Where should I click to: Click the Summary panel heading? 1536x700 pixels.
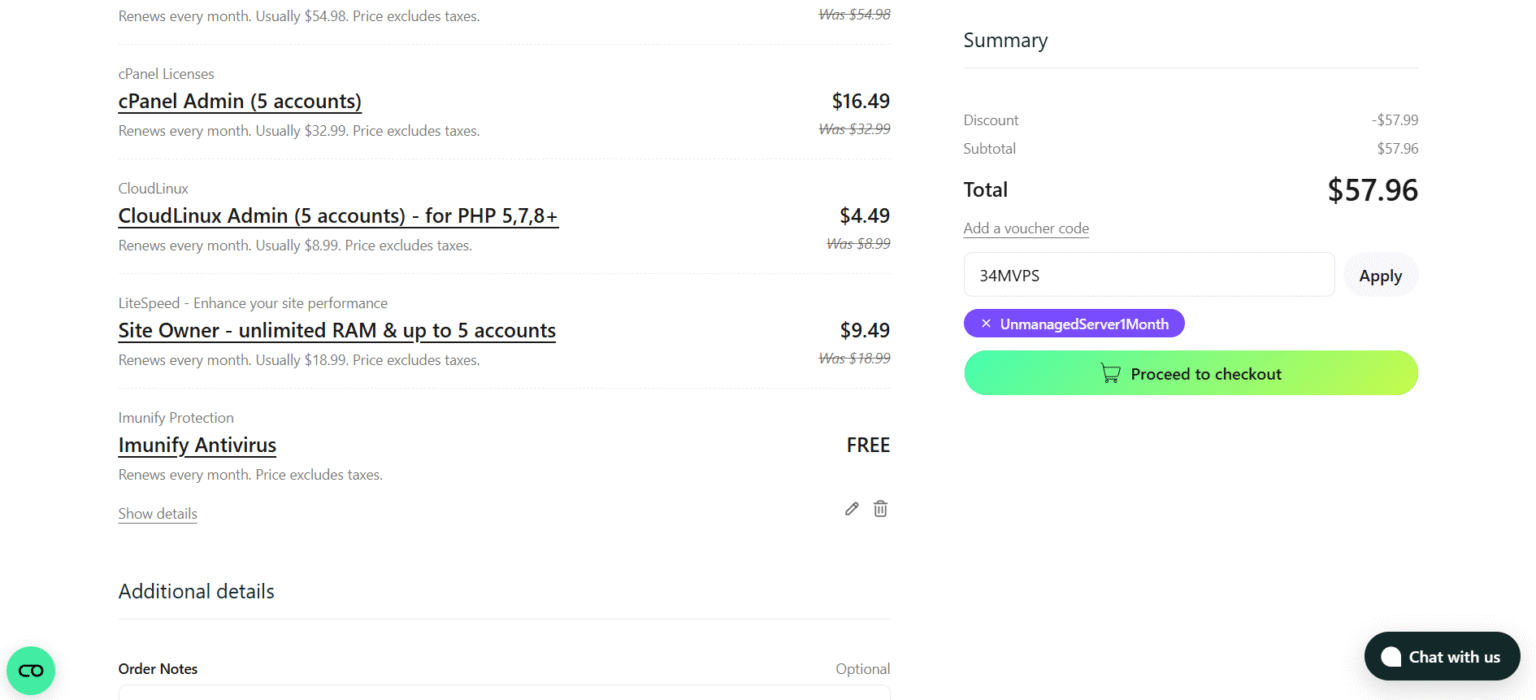pos(1005,41)
